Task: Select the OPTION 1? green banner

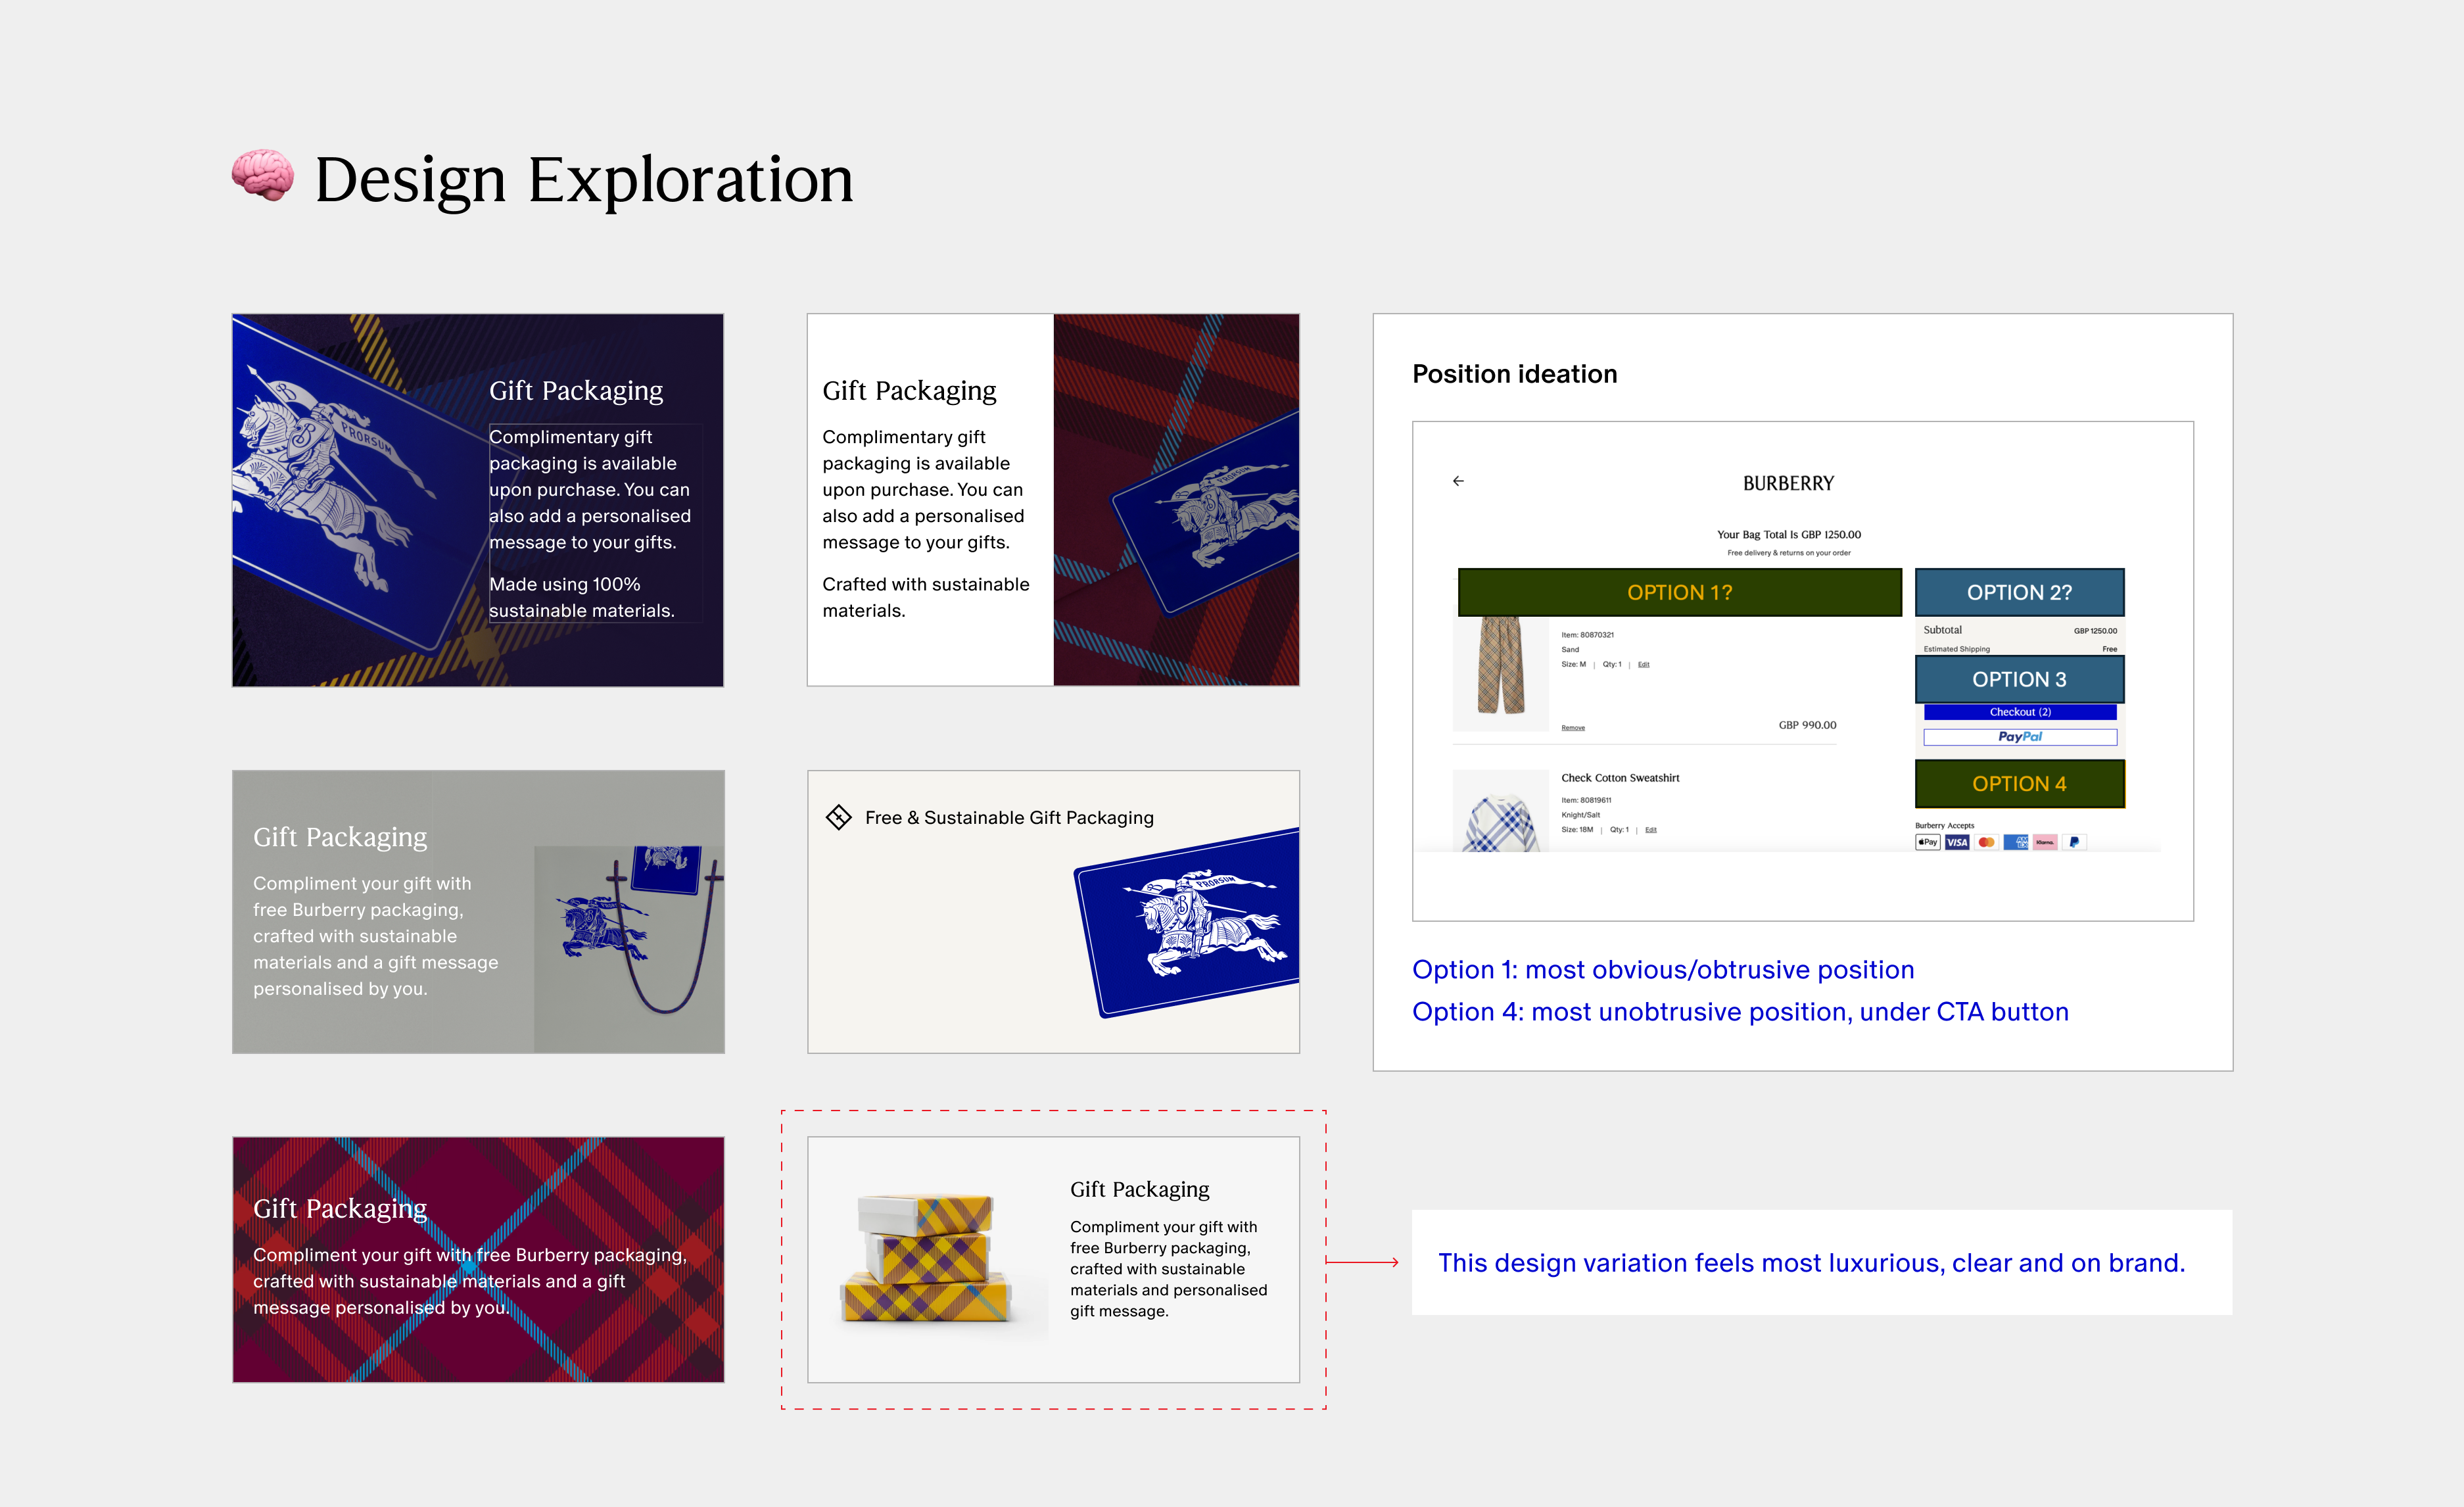Action: tap(1679, 592)
